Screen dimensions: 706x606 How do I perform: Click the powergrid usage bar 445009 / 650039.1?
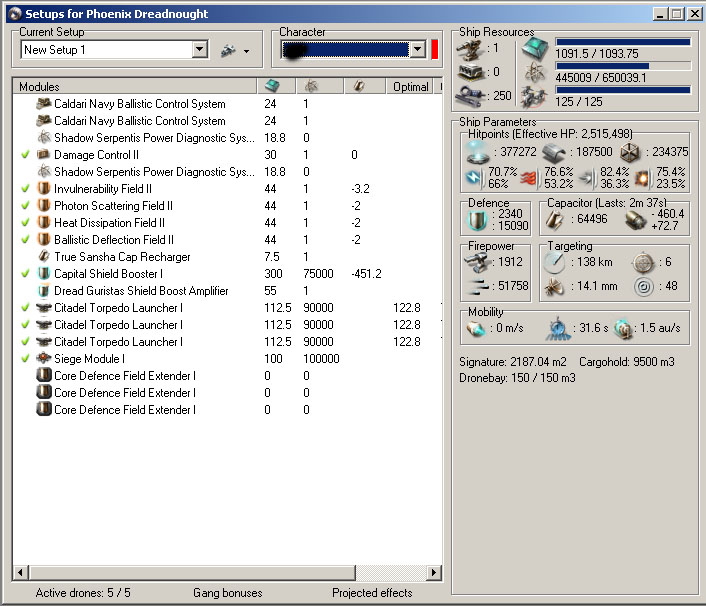623,66
